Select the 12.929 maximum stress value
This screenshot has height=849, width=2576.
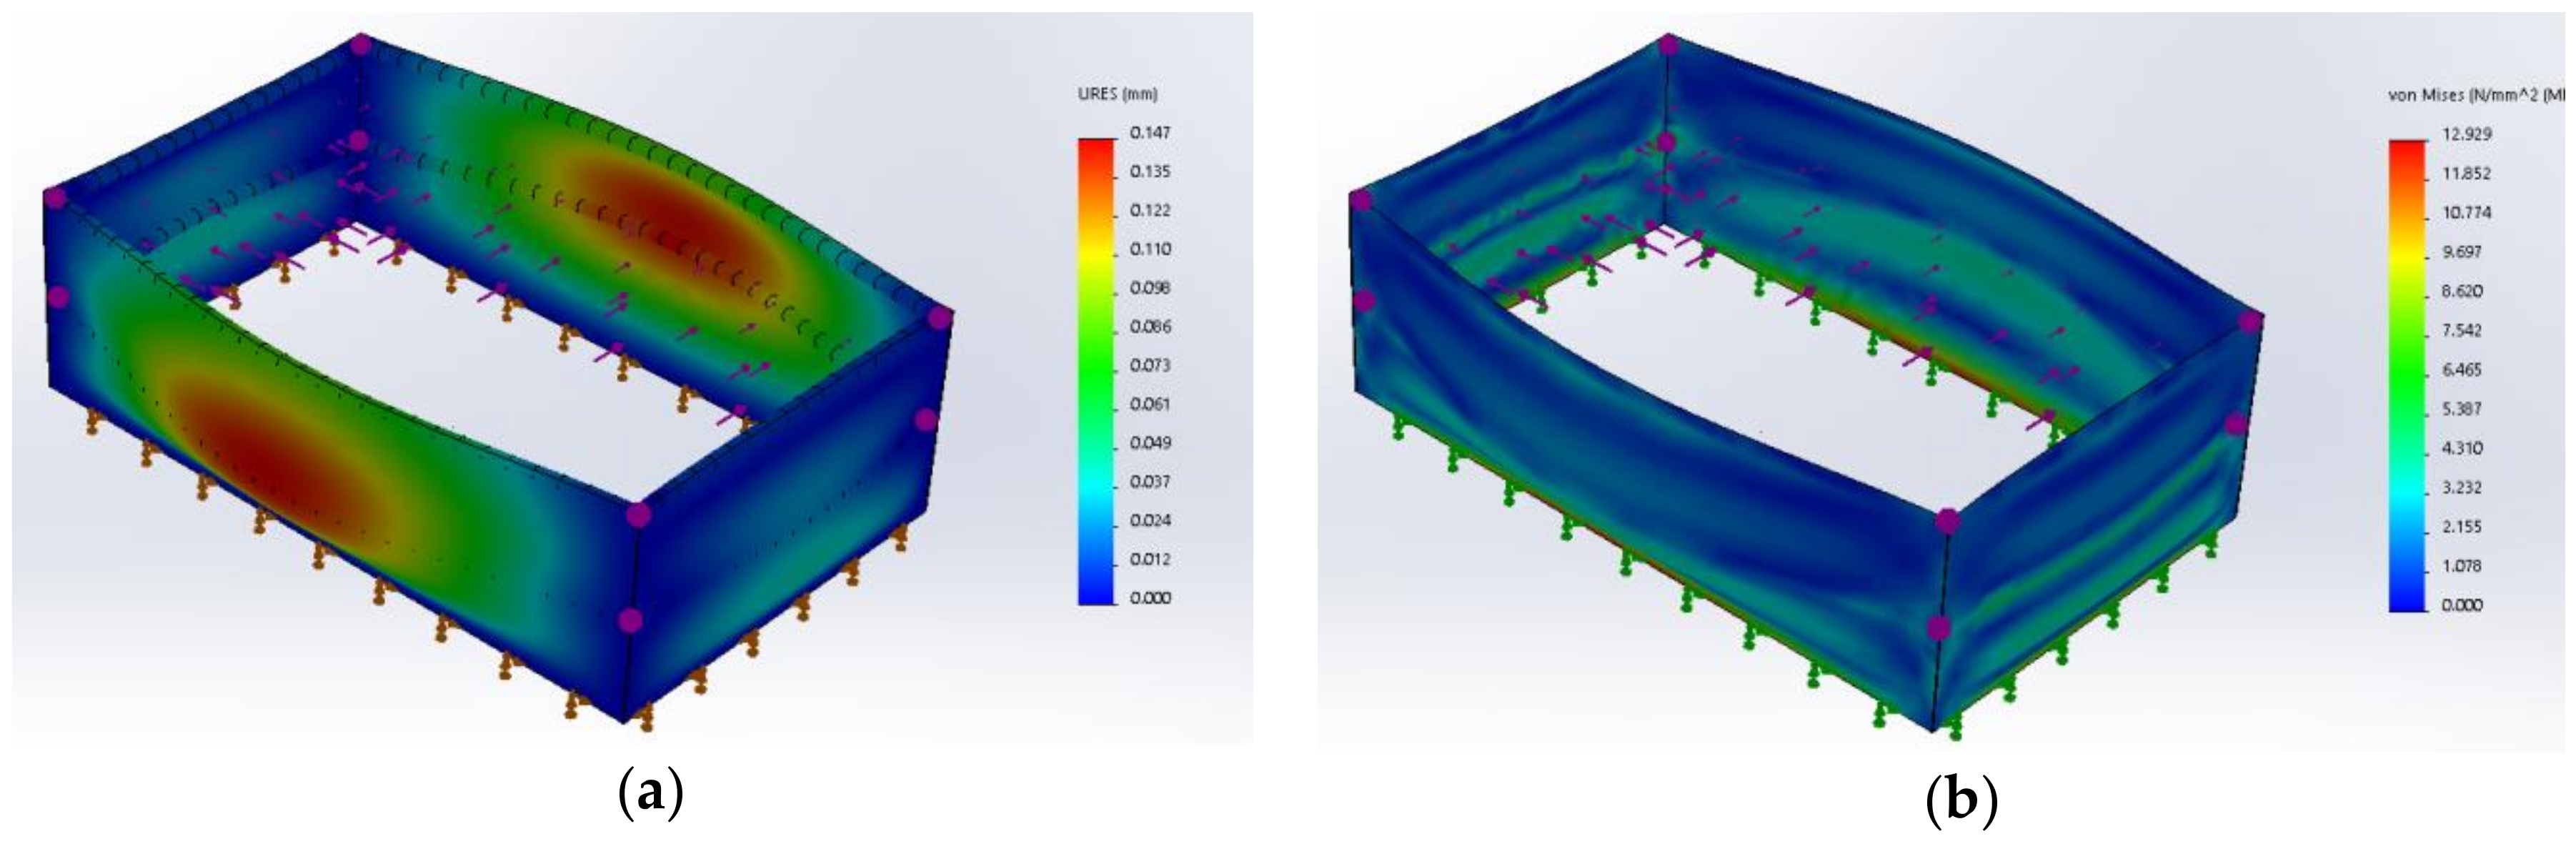coord(2466,134)
